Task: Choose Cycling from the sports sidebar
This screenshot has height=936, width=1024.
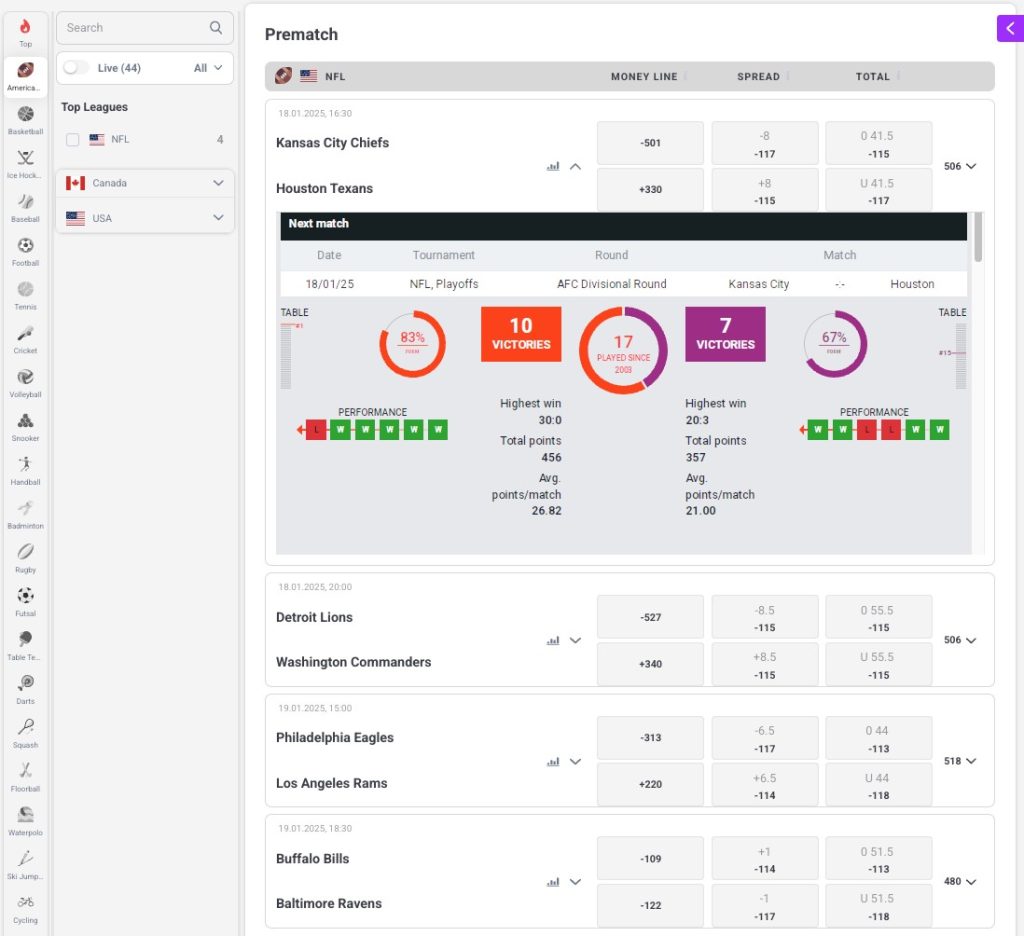Action: pyautogui.click(x=25, y=909)
